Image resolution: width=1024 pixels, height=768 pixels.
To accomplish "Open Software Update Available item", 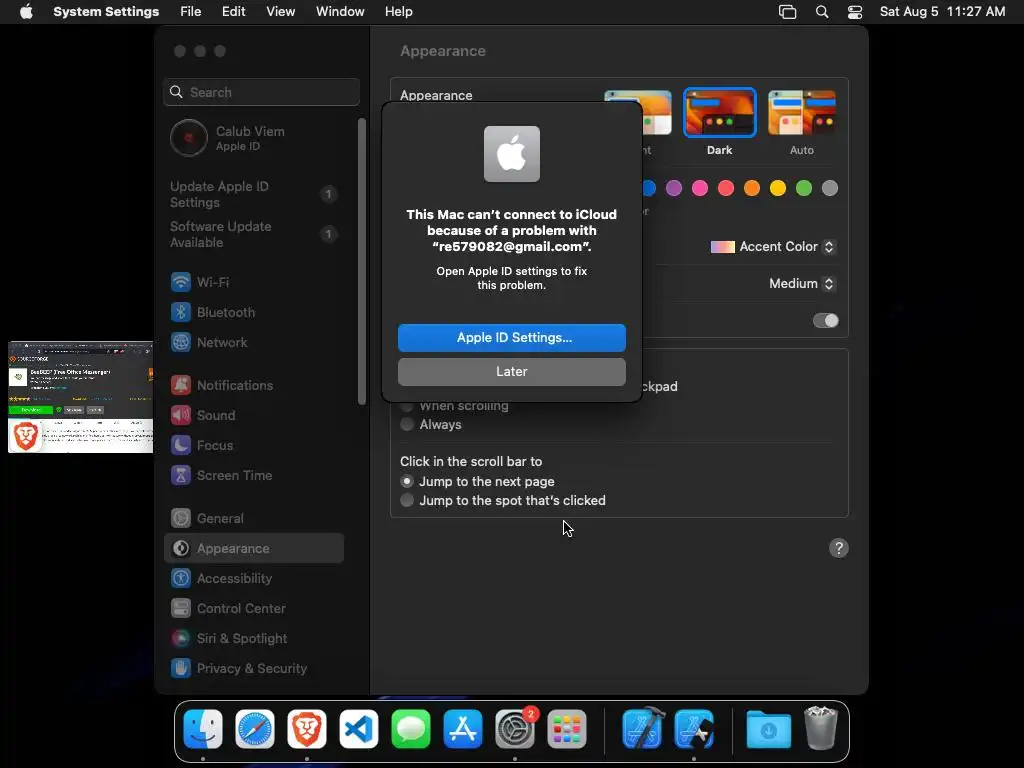I will click(x=253, y=234).
